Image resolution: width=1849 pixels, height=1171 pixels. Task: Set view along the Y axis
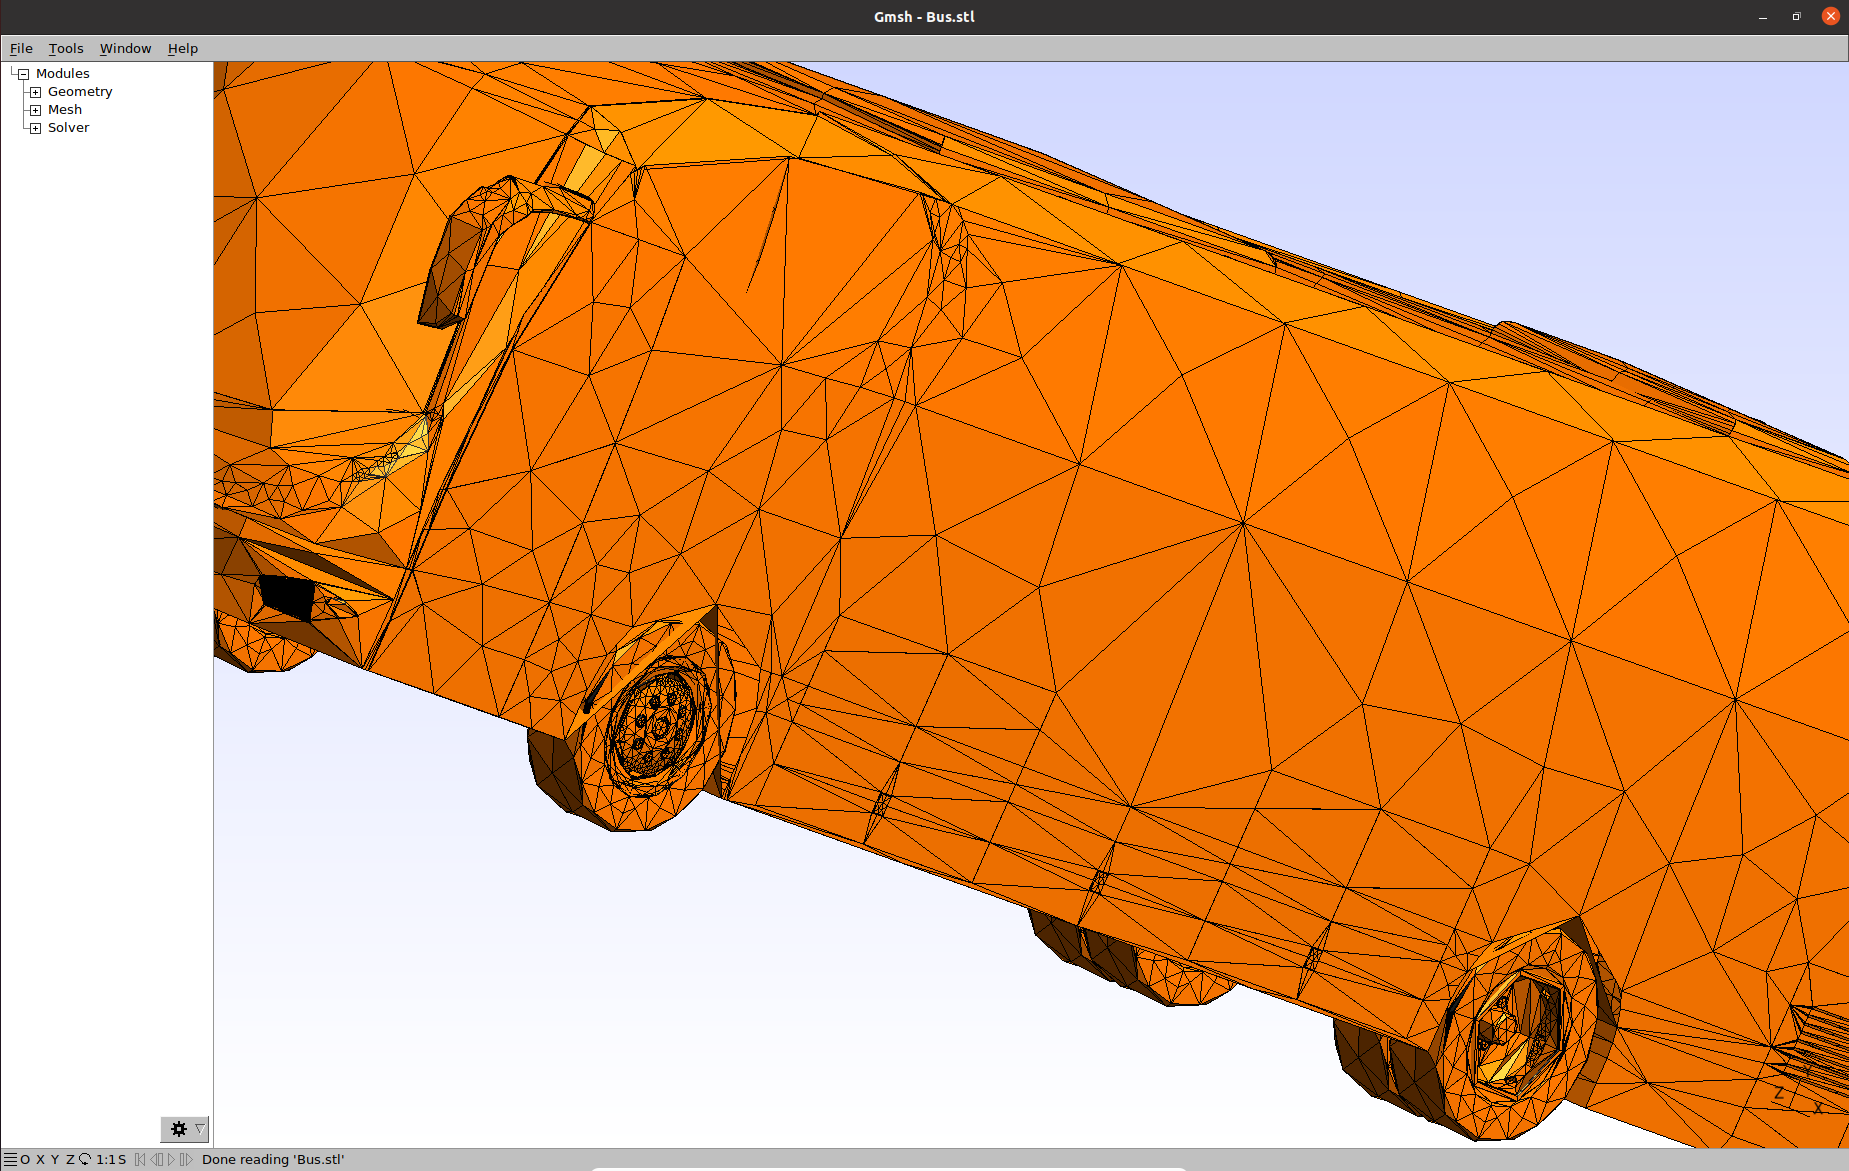54,1159
